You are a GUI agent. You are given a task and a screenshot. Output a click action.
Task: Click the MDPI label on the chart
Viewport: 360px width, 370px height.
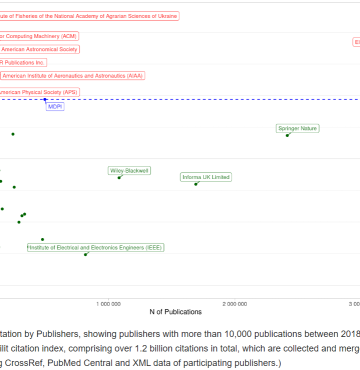click(55, 107)
